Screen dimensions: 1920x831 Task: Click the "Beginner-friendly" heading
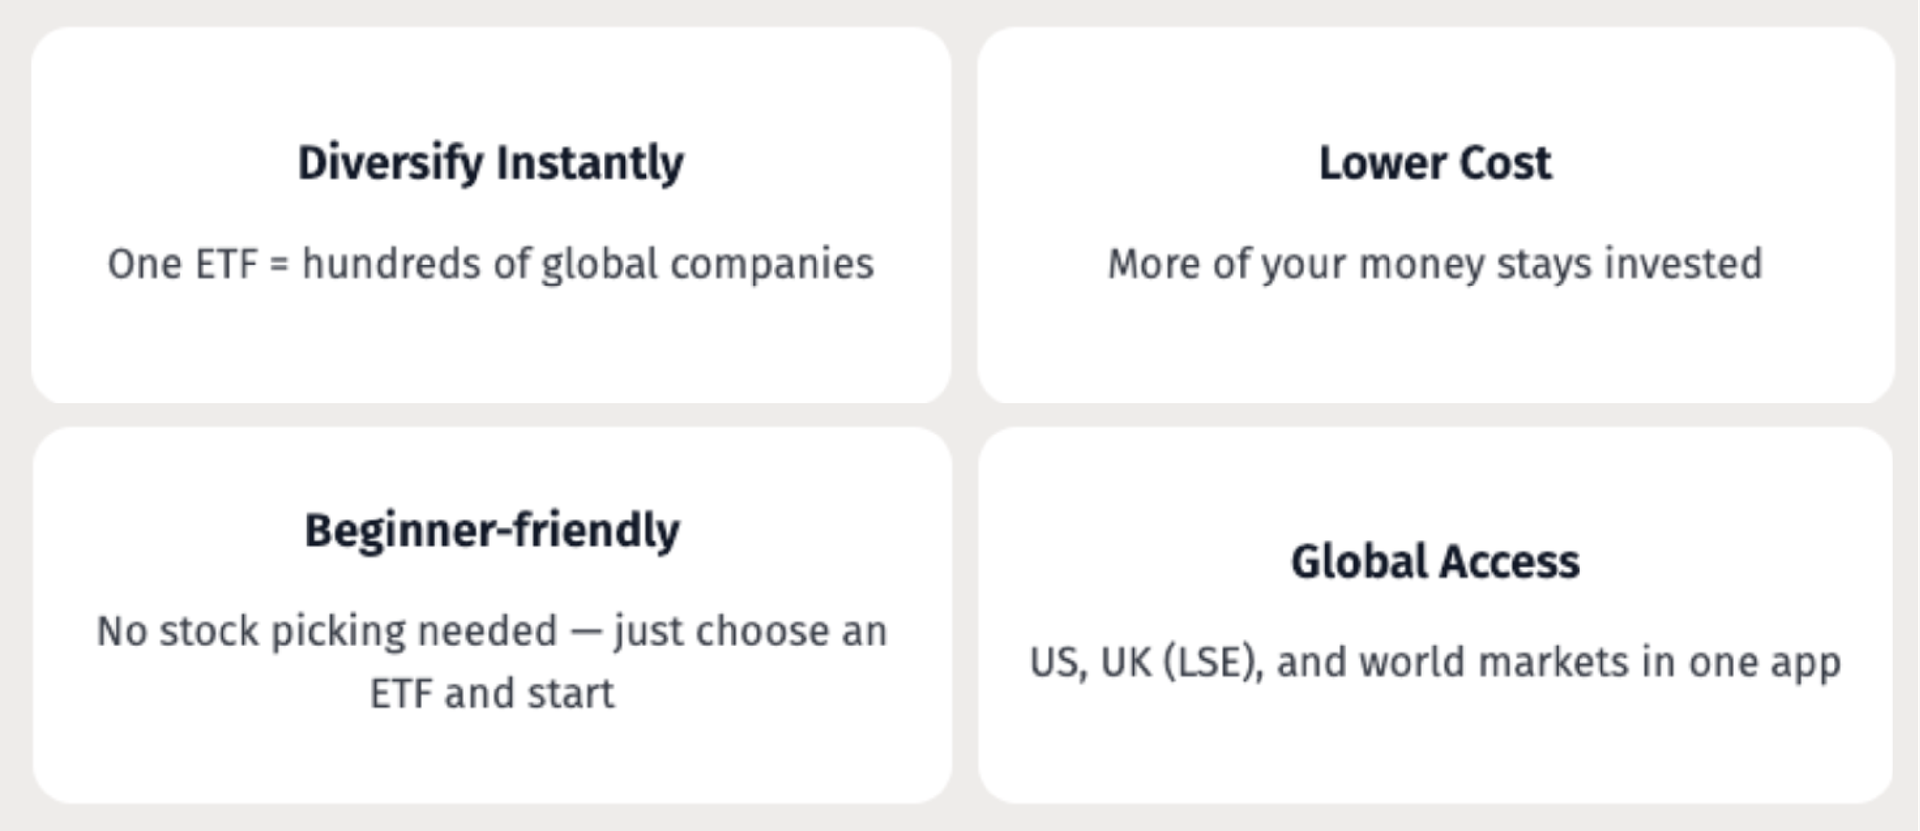(x=491, y=530)
